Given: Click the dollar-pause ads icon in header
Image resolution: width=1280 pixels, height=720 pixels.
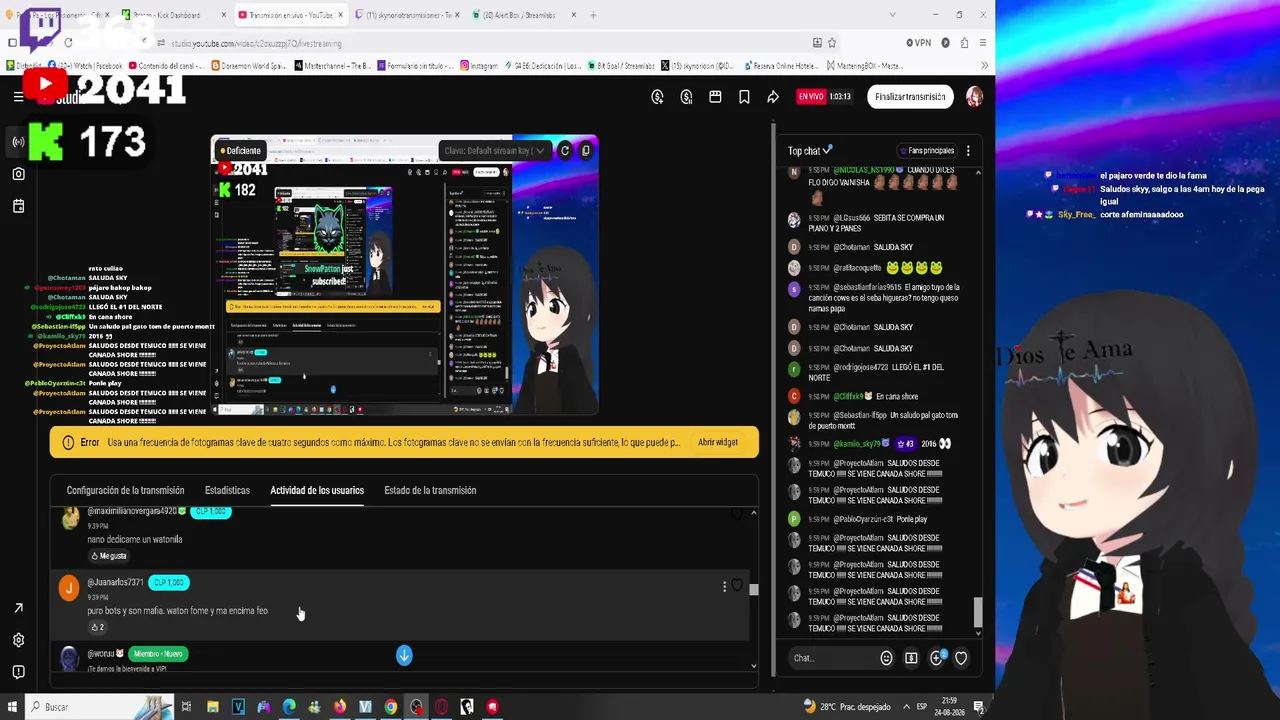Looking at the screenshot, I should tap(686, 97).
